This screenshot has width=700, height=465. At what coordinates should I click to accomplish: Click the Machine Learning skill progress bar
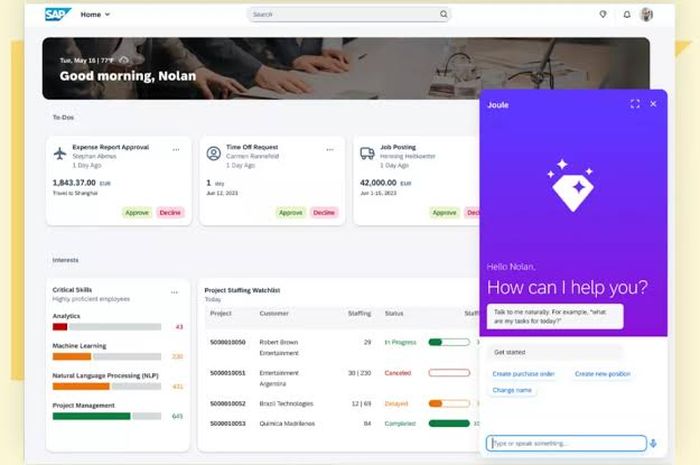pos(107,357)
